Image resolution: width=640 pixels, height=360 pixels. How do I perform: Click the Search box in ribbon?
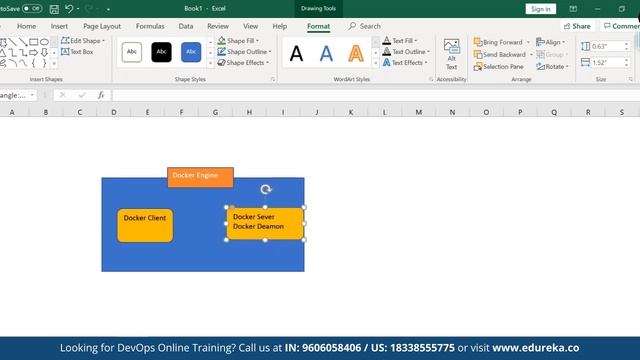365,26
